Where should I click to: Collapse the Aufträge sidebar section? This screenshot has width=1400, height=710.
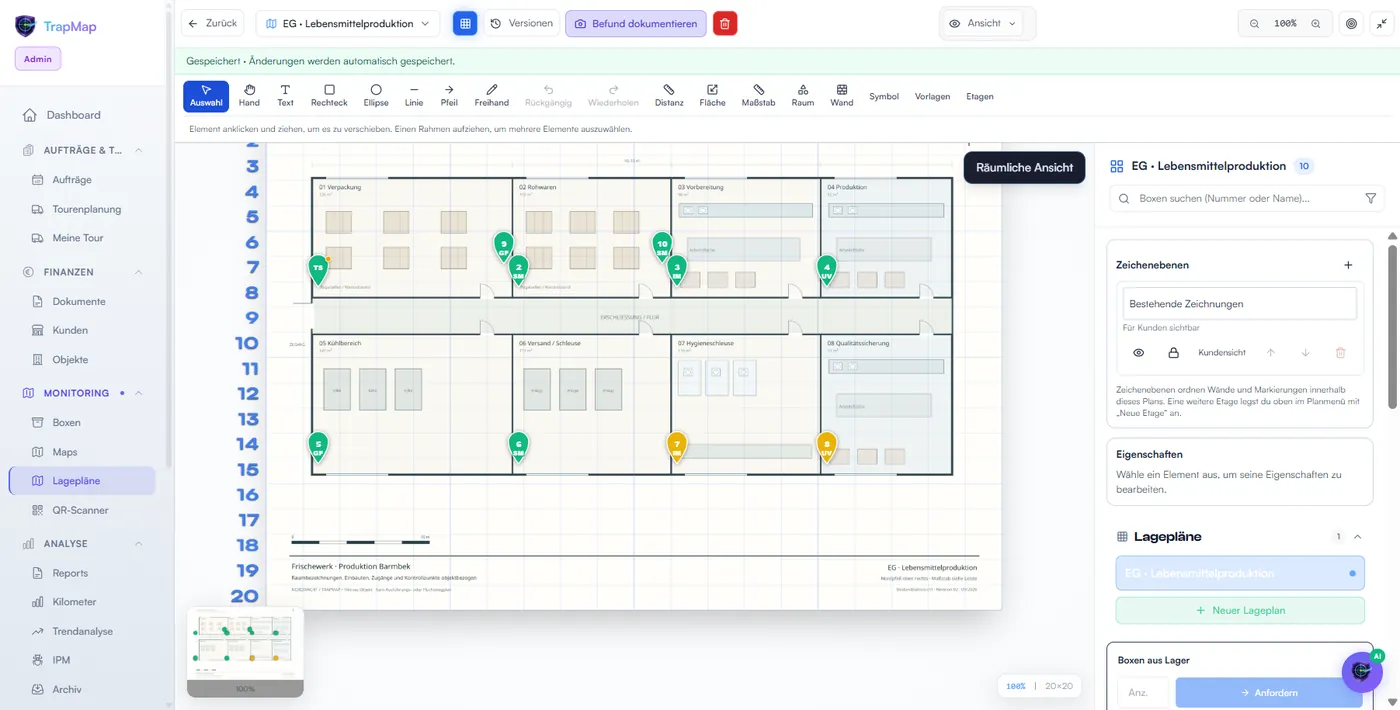(x=138, y=150)
